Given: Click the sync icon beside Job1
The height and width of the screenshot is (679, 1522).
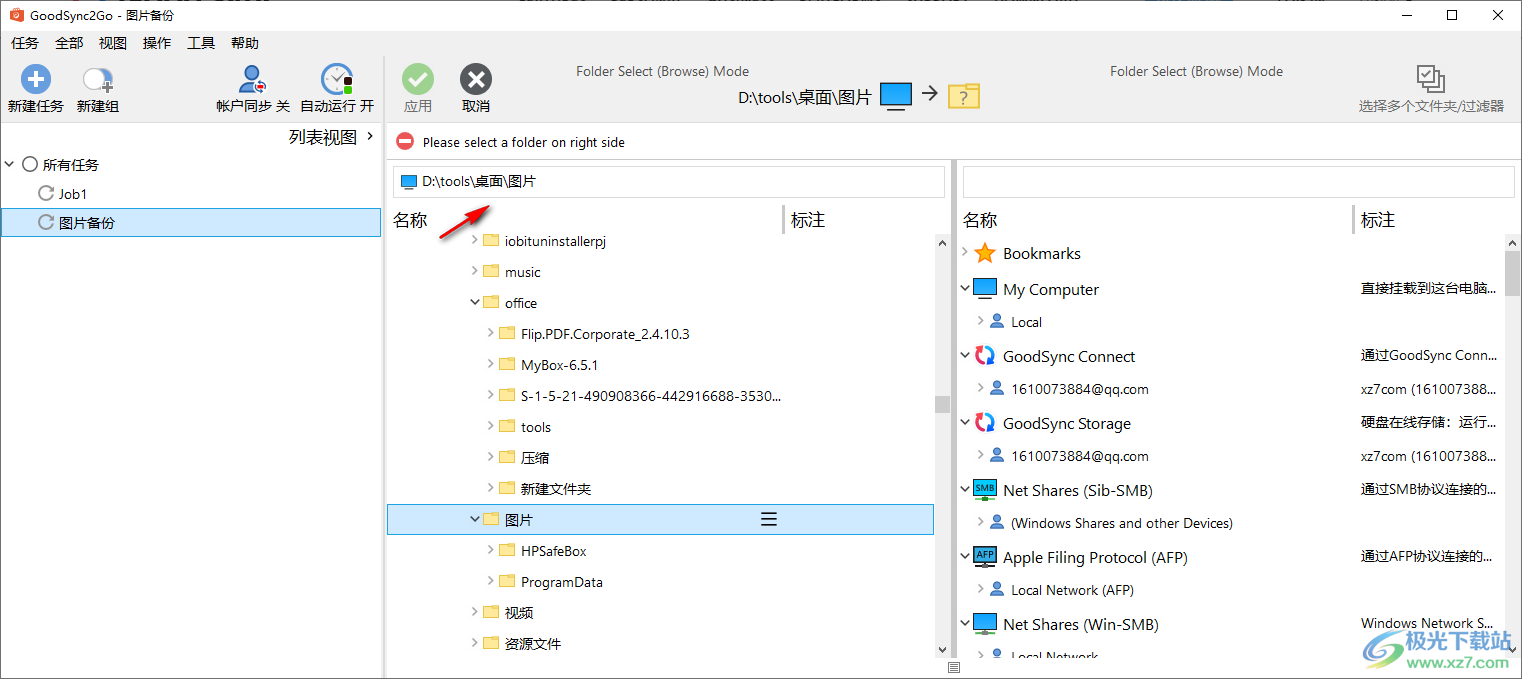Looking at the screenshot, I should pos(46,193).
